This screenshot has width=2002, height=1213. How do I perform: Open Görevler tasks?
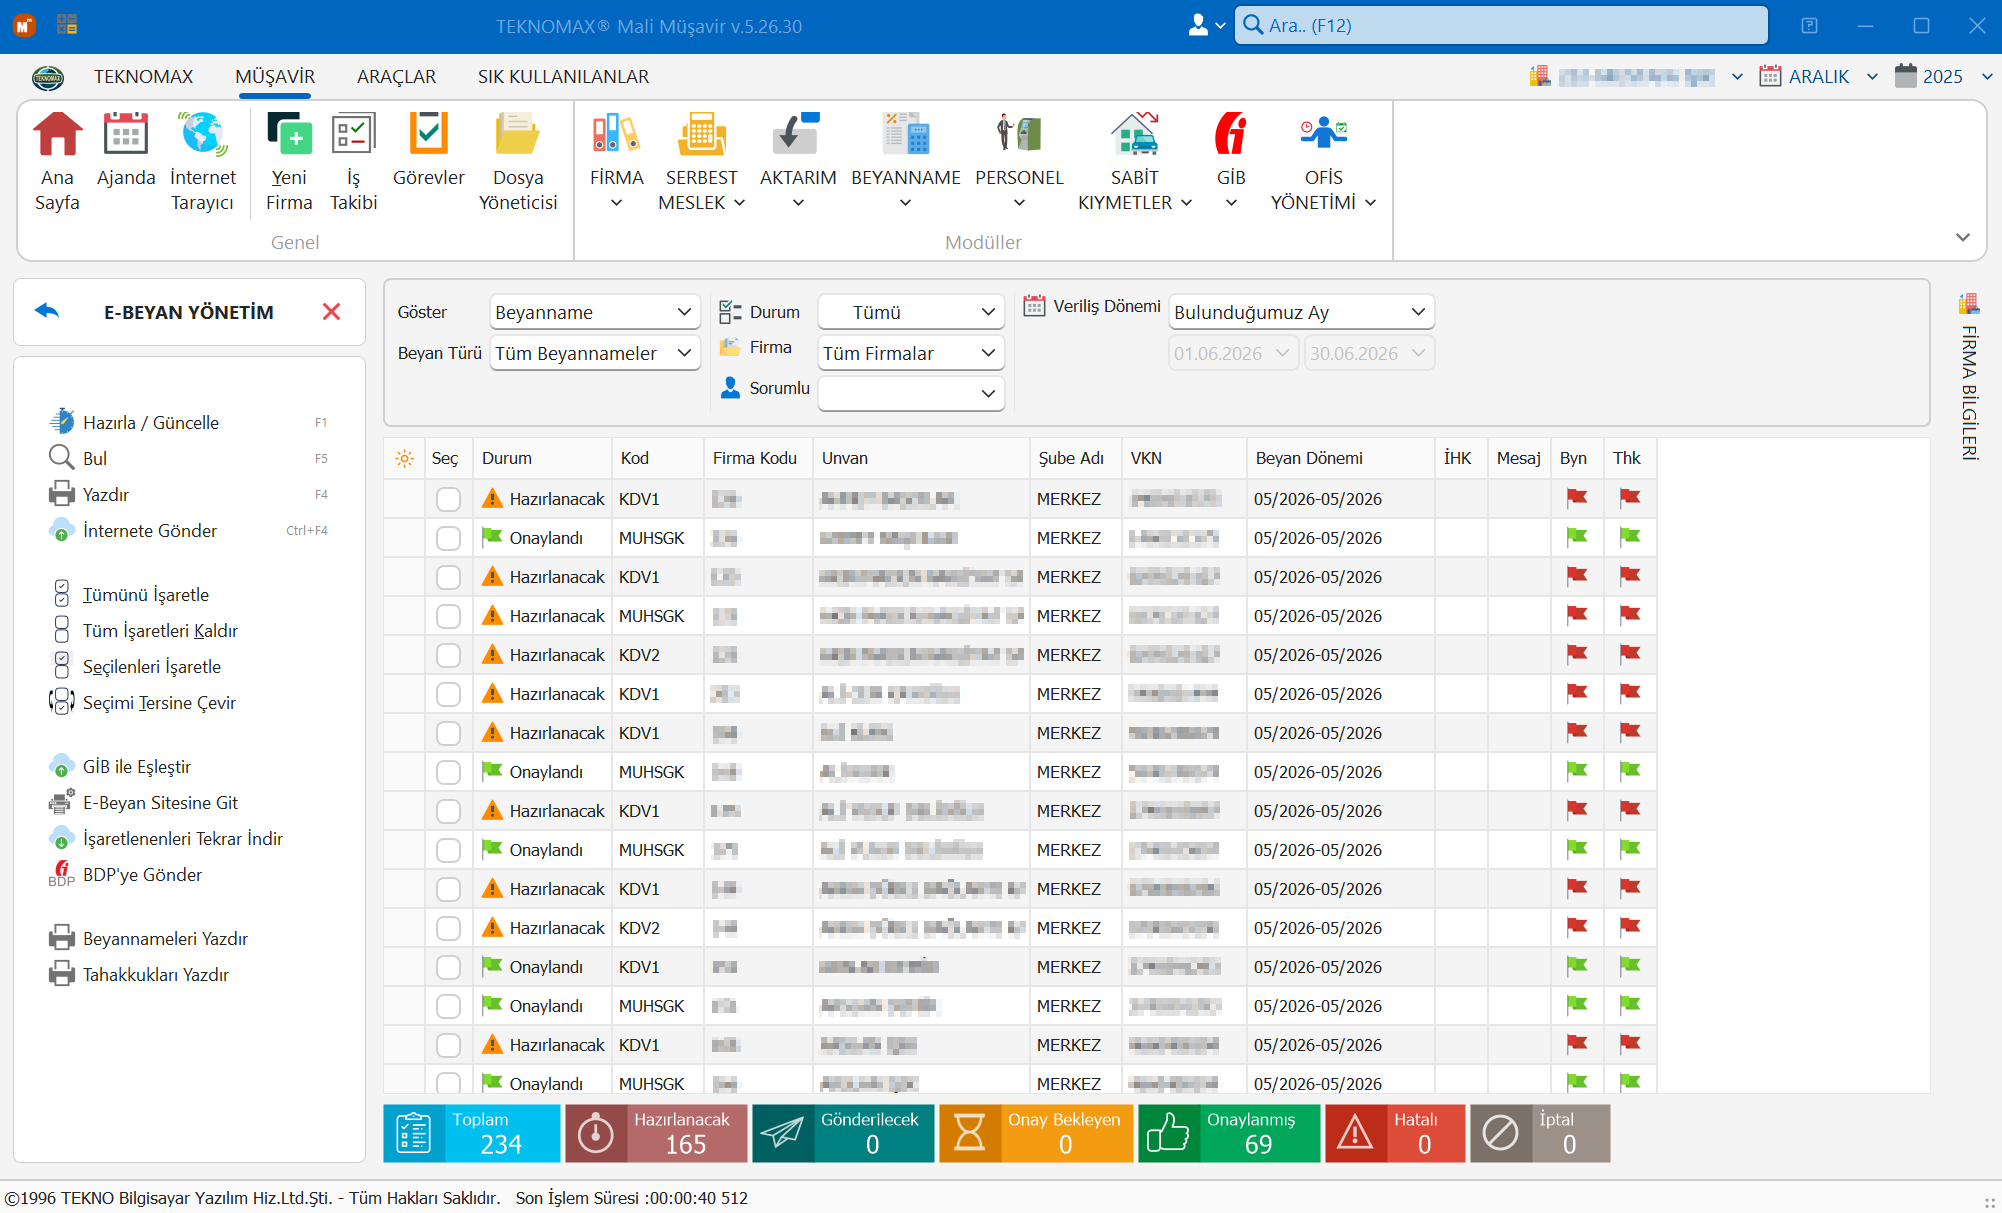(x=428, y=150)
